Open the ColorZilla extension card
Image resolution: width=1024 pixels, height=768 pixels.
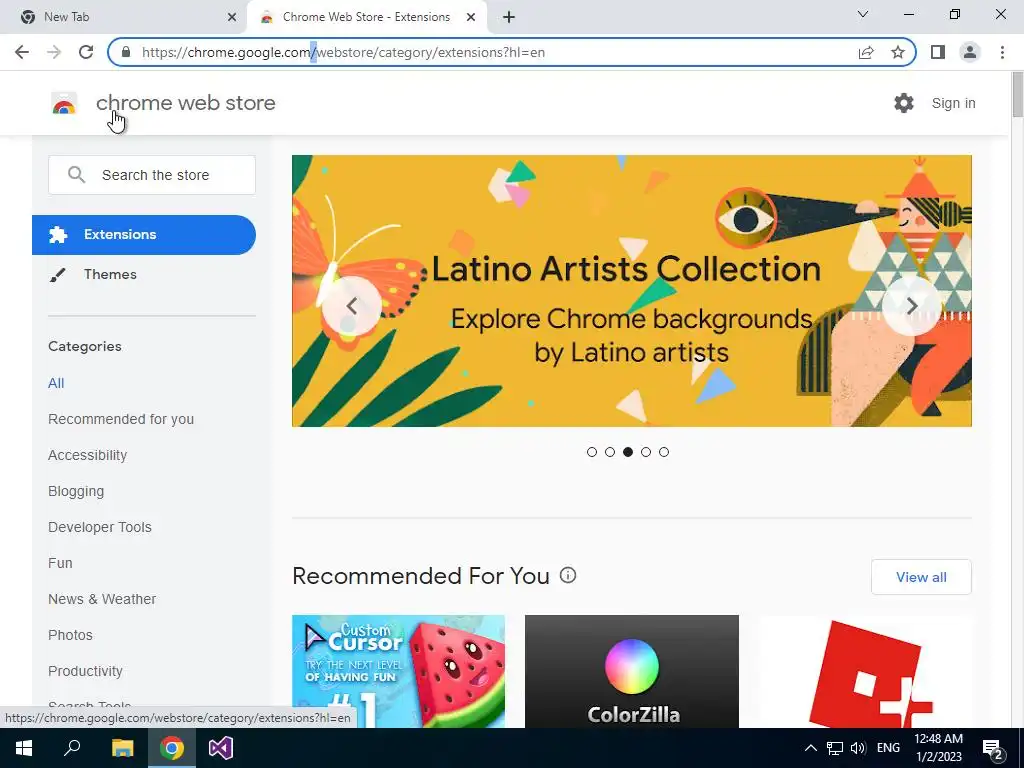pyautogui.click(x=632, y=671)
